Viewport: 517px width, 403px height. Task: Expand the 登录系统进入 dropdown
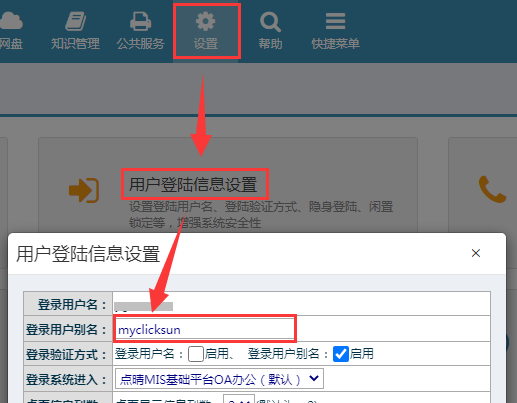[219, 379]
